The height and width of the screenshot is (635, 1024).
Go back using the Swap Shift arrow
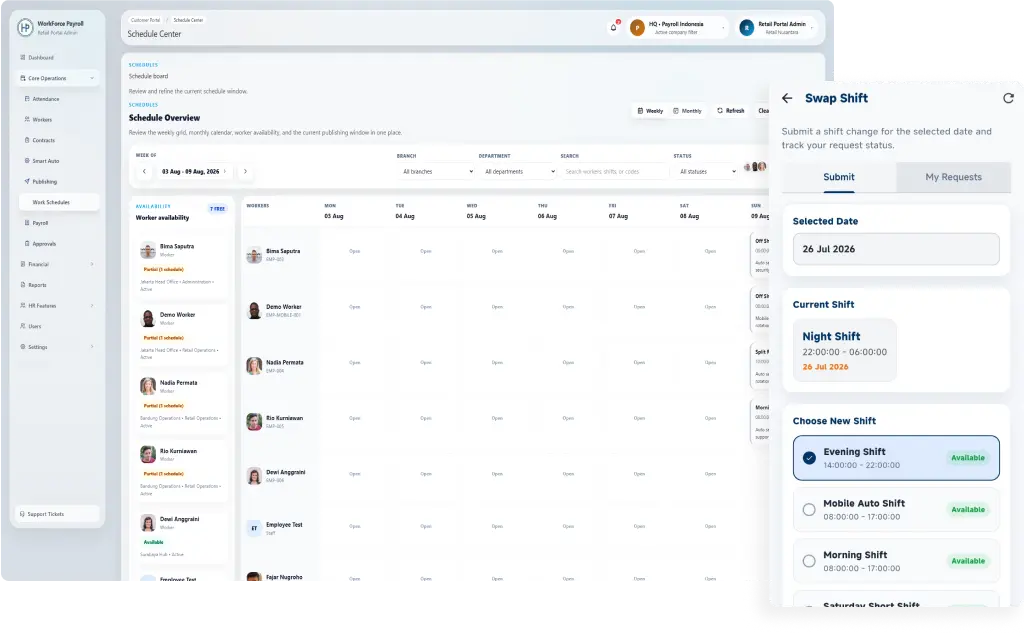click(x=787, y=98)
